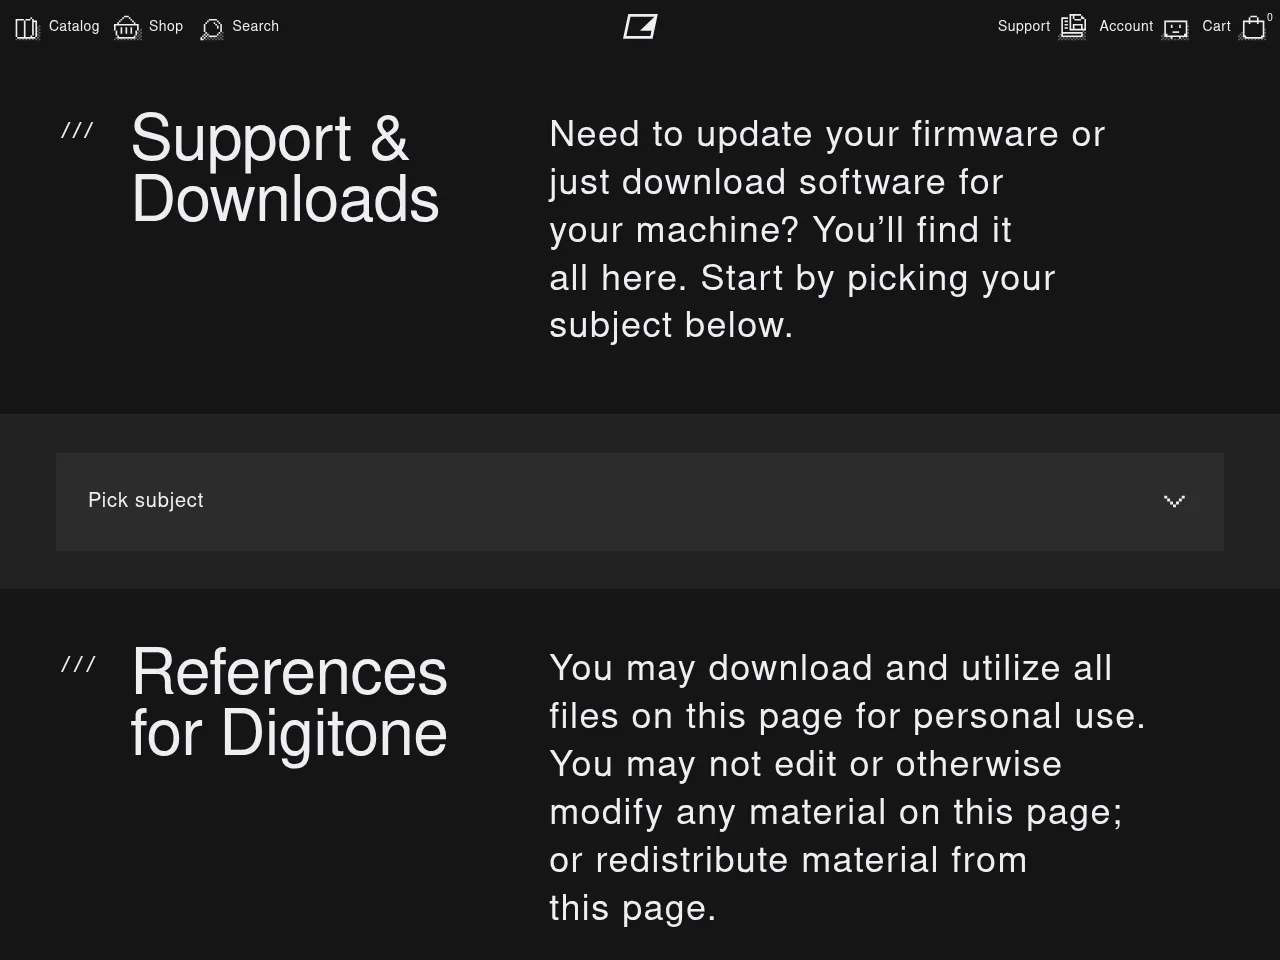Click the Support documents icon
The image size is (1280, 960).
tap(1073, 27)
